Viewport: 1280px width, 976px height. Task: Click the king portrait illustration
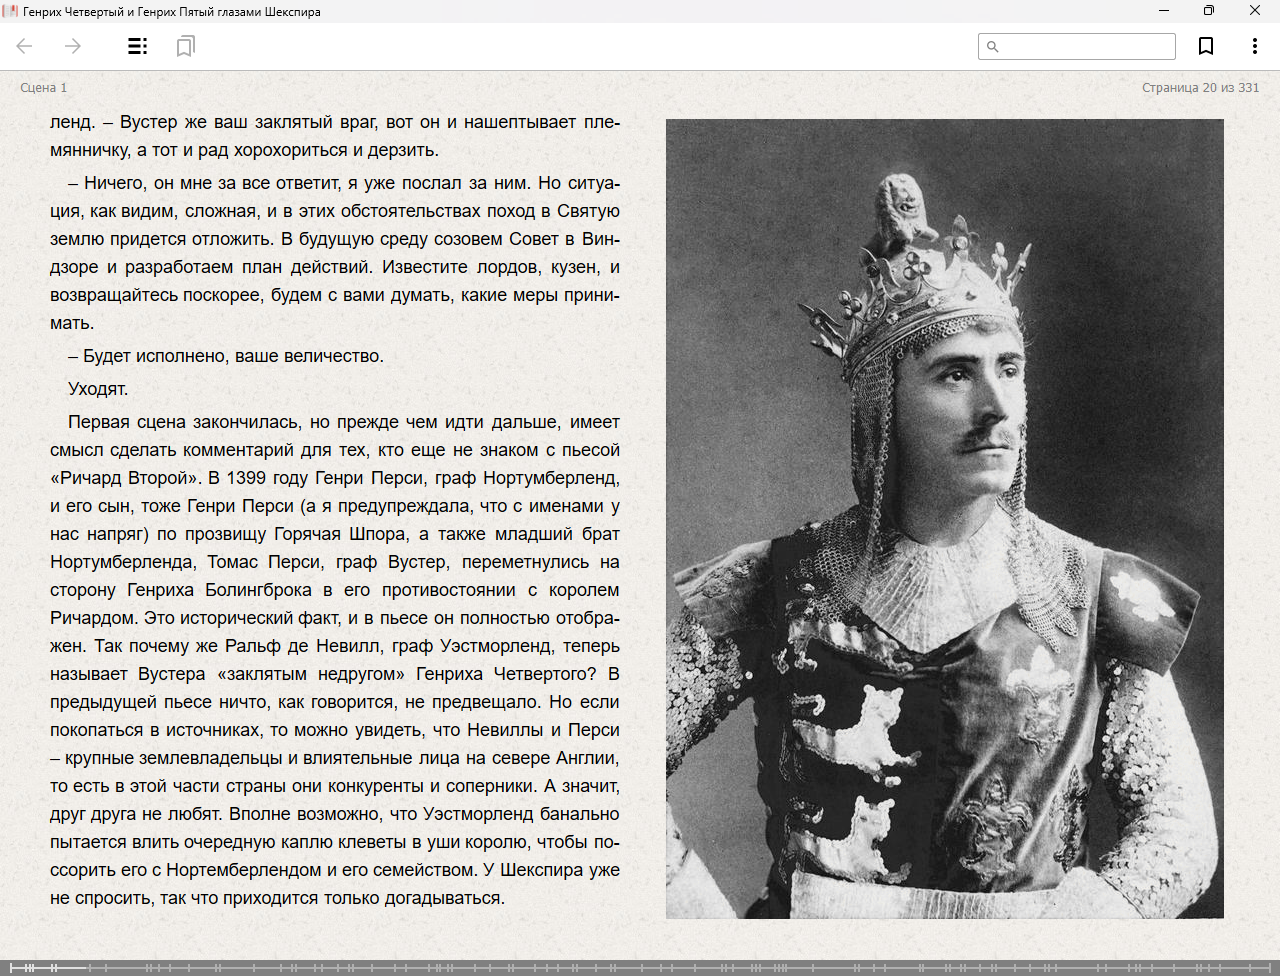pos(944,518)
